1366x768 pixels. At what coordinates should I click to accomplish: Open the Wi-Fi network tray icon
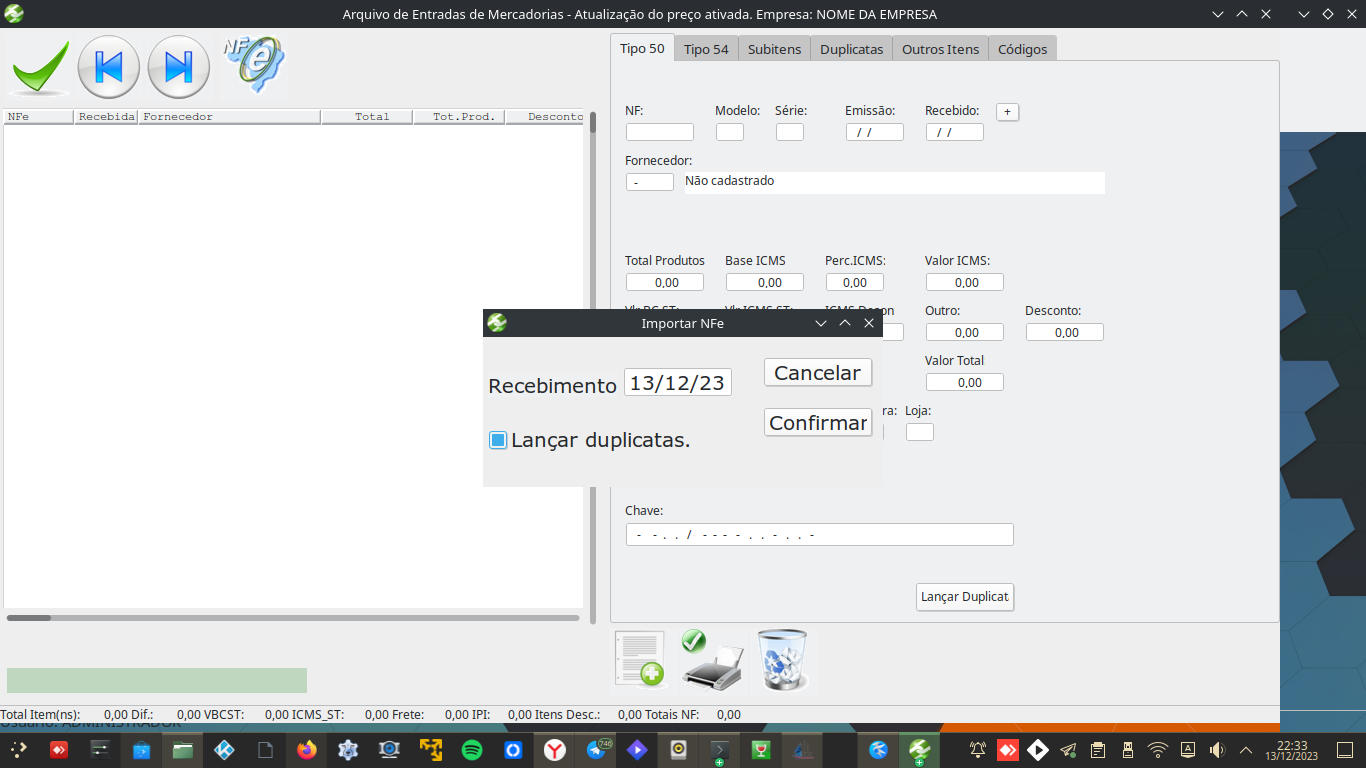[x=1157, y=749]
